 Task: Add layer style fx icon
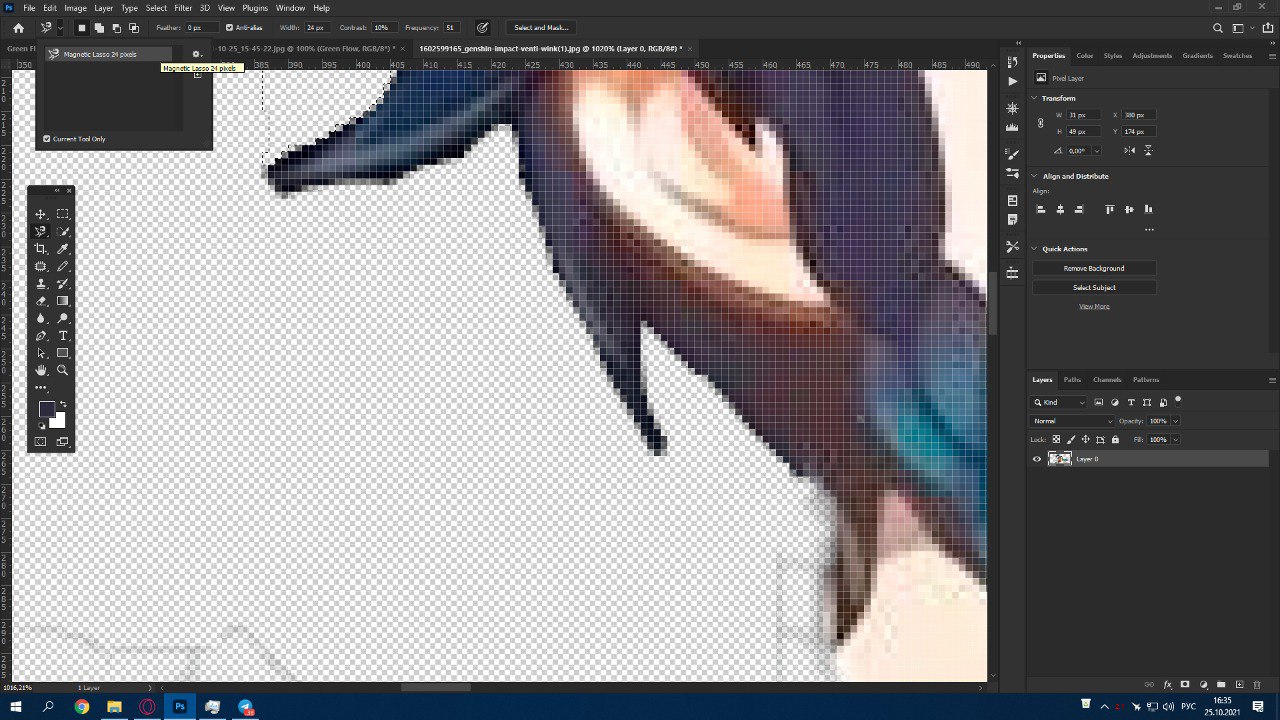click(x=1167, y=685)
